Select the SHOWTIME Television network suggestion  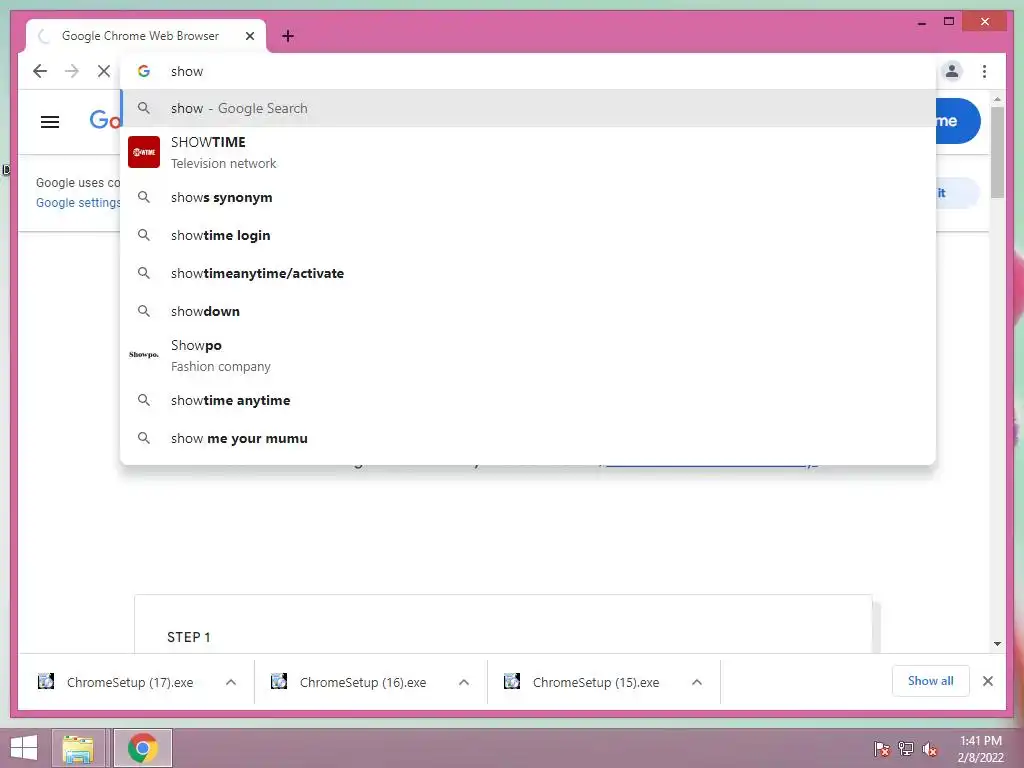click(528, 152)
